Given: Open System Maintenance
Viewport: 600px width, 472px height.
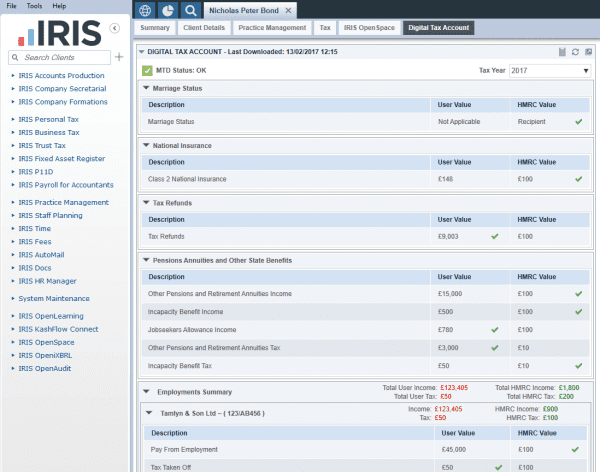Looking at the screenshot, I should tap(54, 299).
